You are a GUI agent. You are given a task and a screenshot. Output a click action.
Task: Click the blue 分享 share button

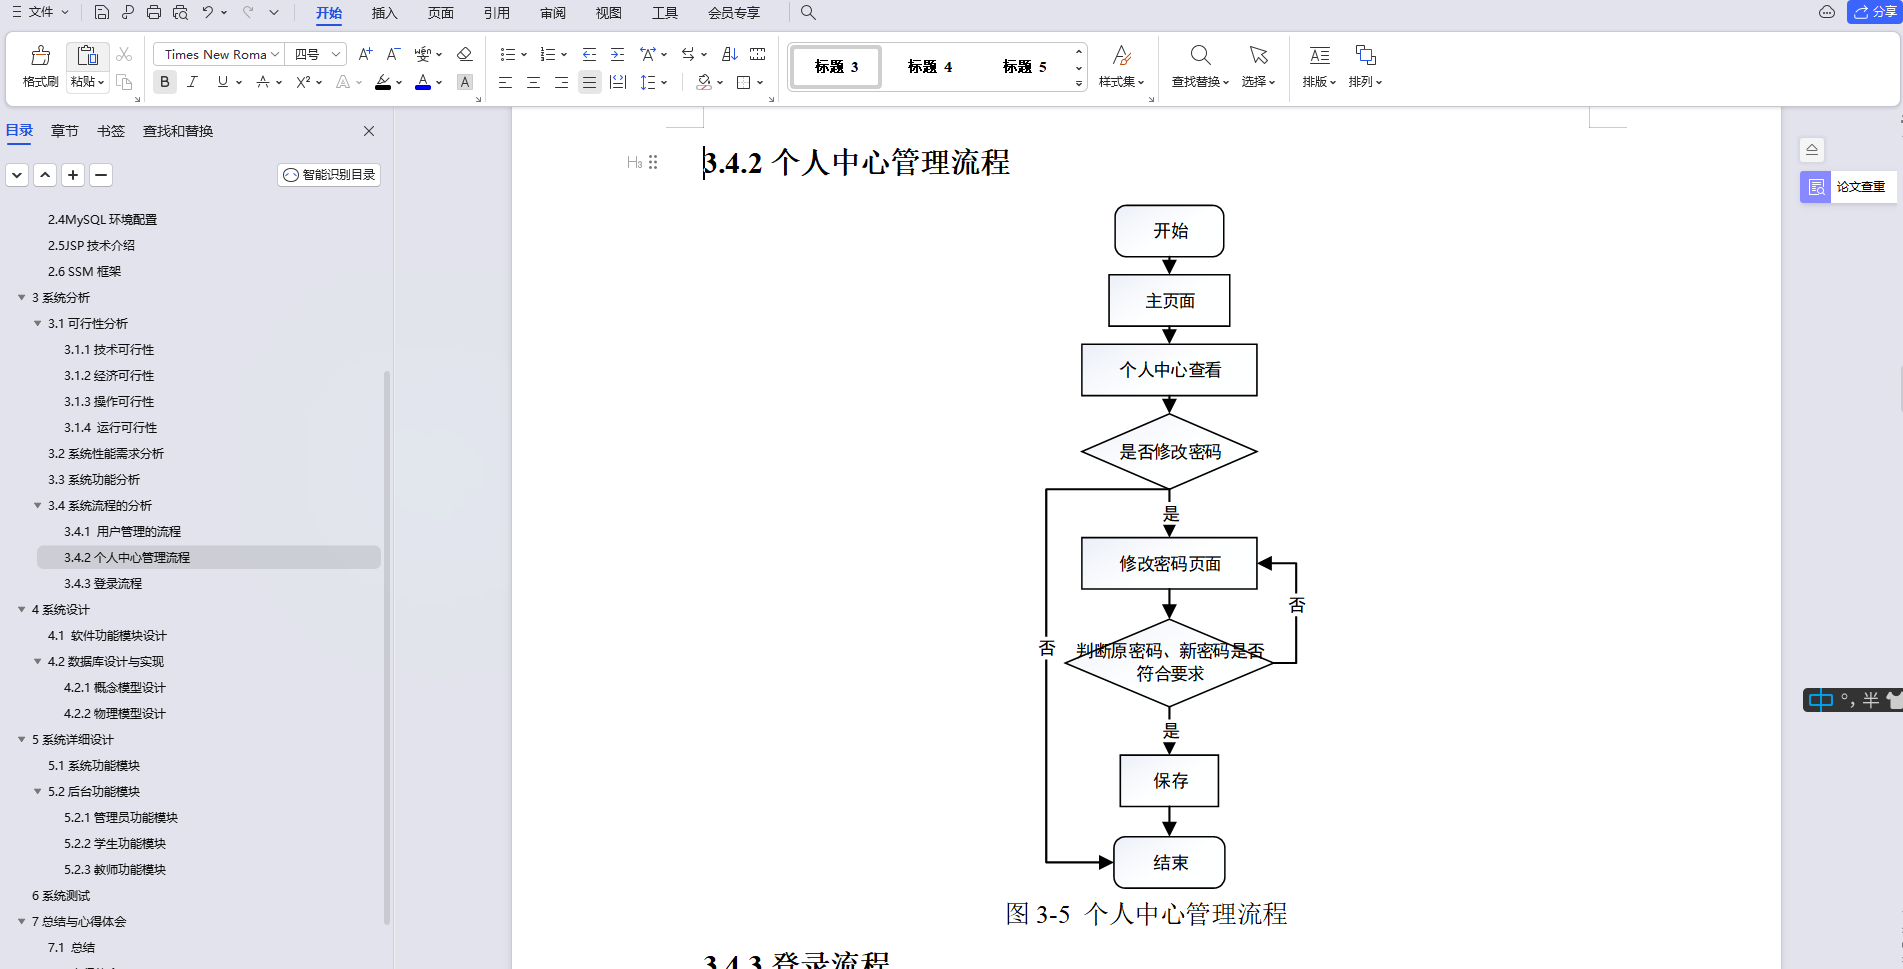tap(1872, 12)
